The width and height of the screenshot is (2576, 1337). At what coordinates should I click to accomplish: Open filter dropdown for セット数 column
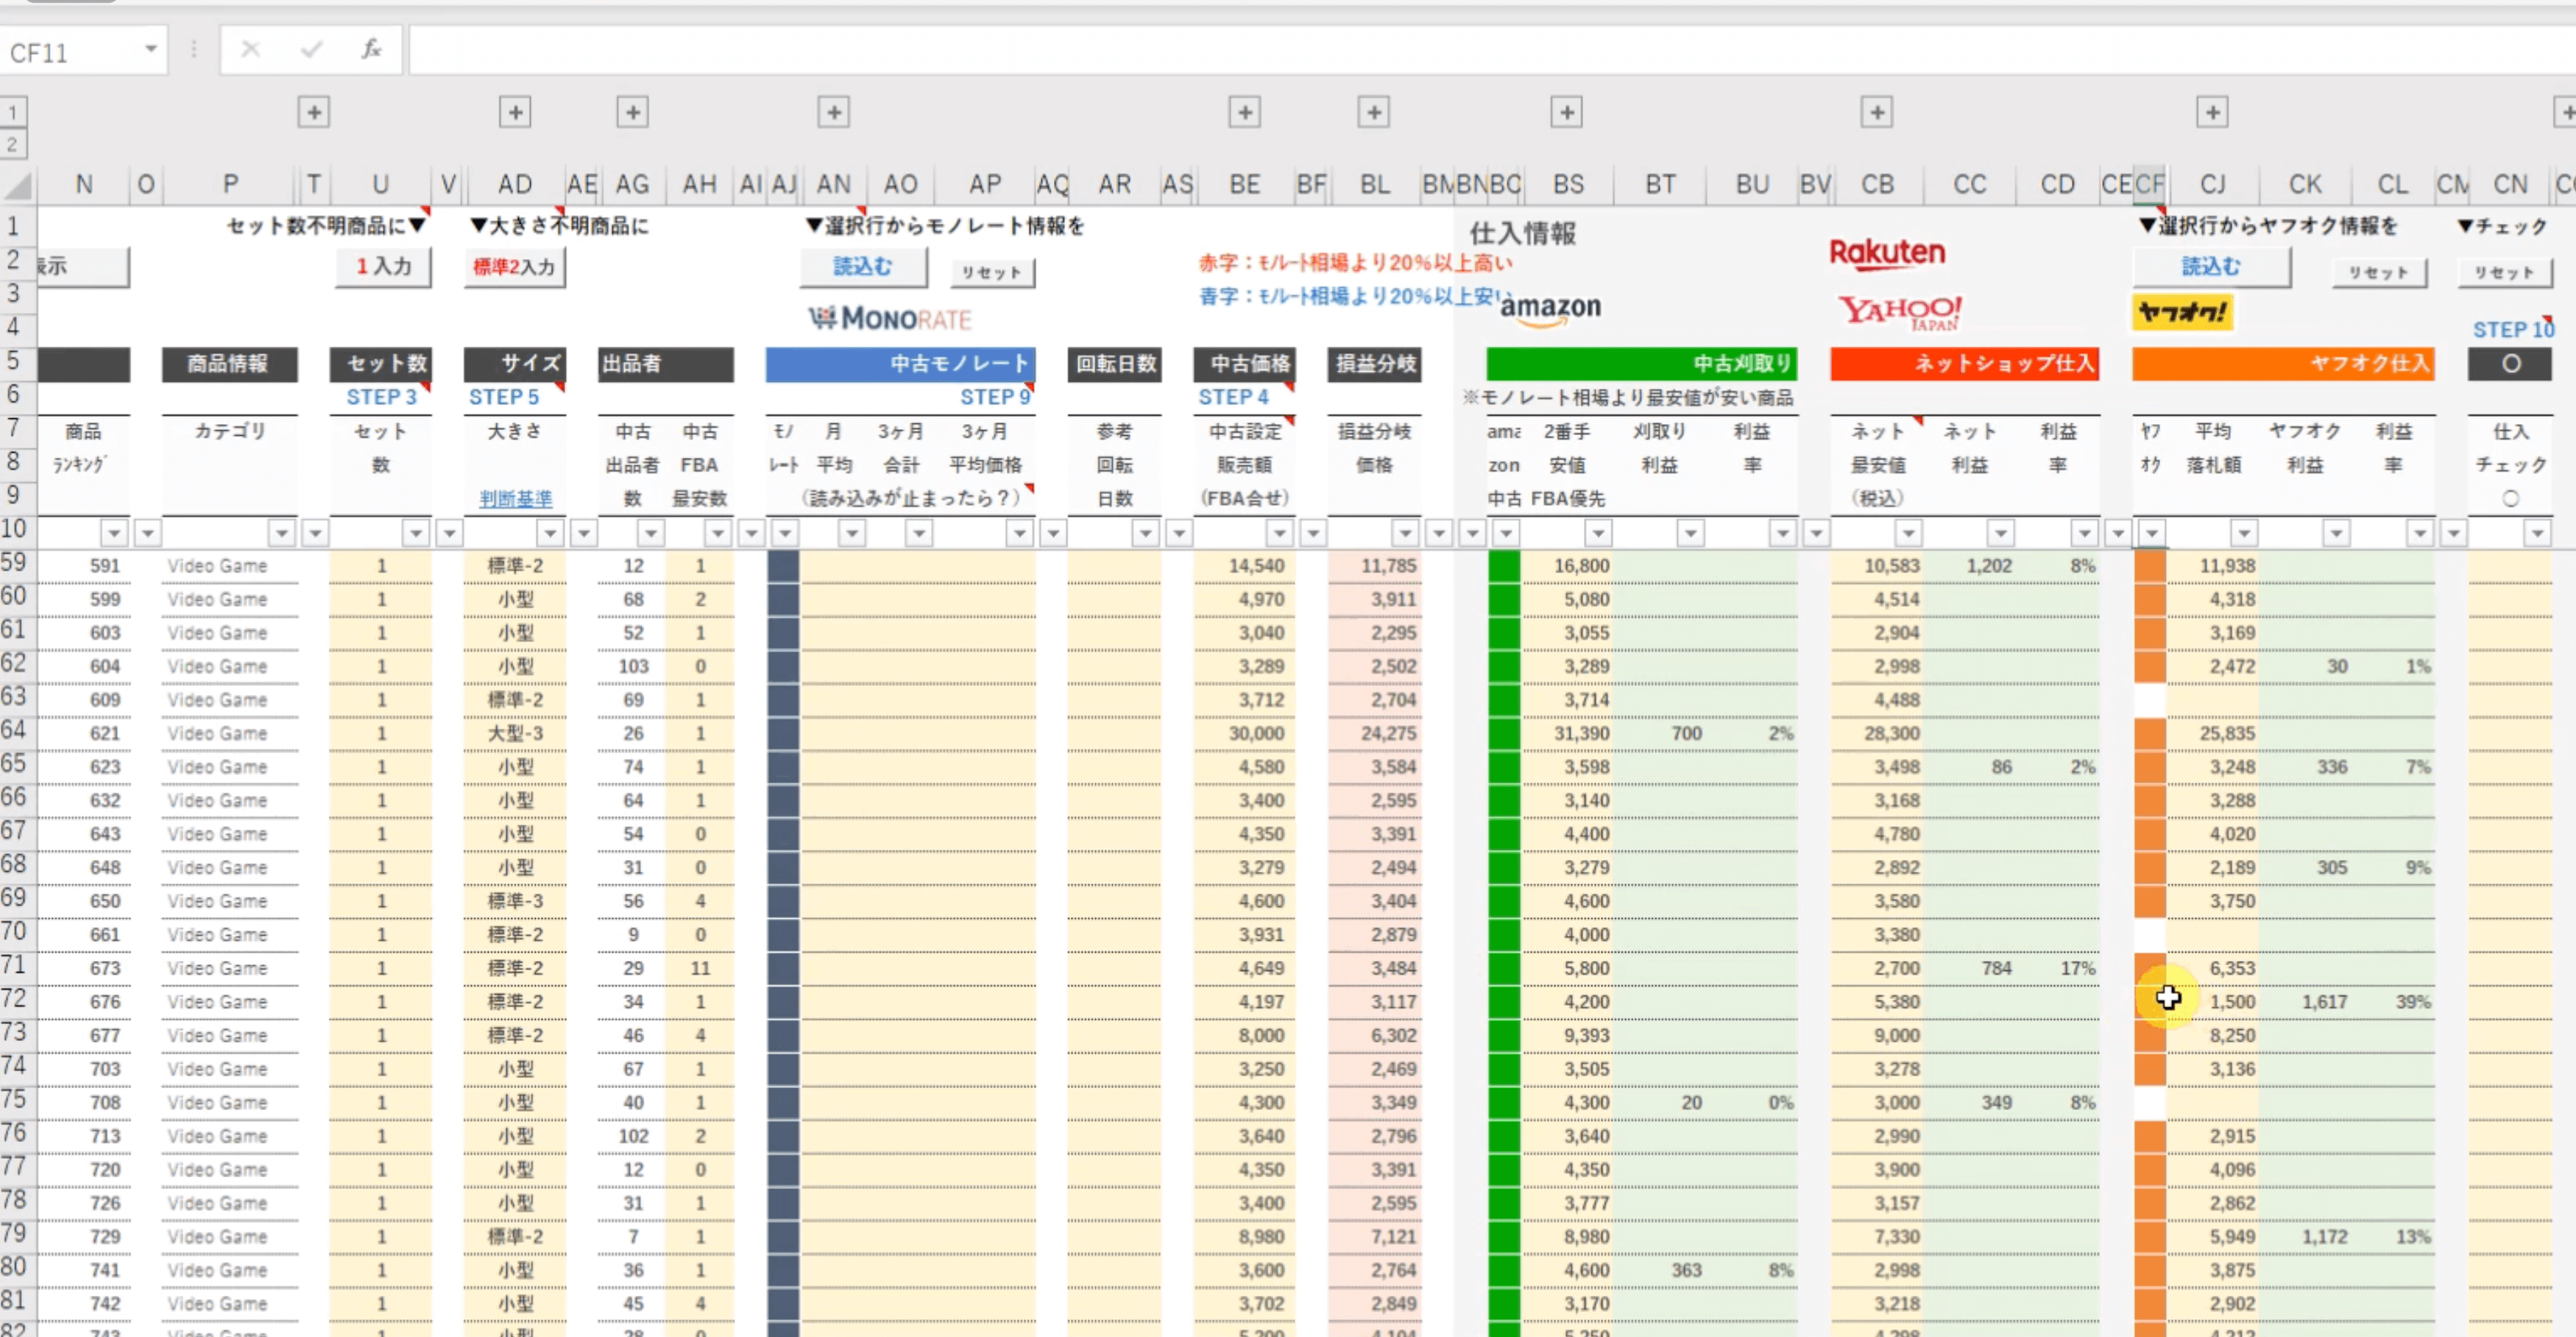[416, 533]
